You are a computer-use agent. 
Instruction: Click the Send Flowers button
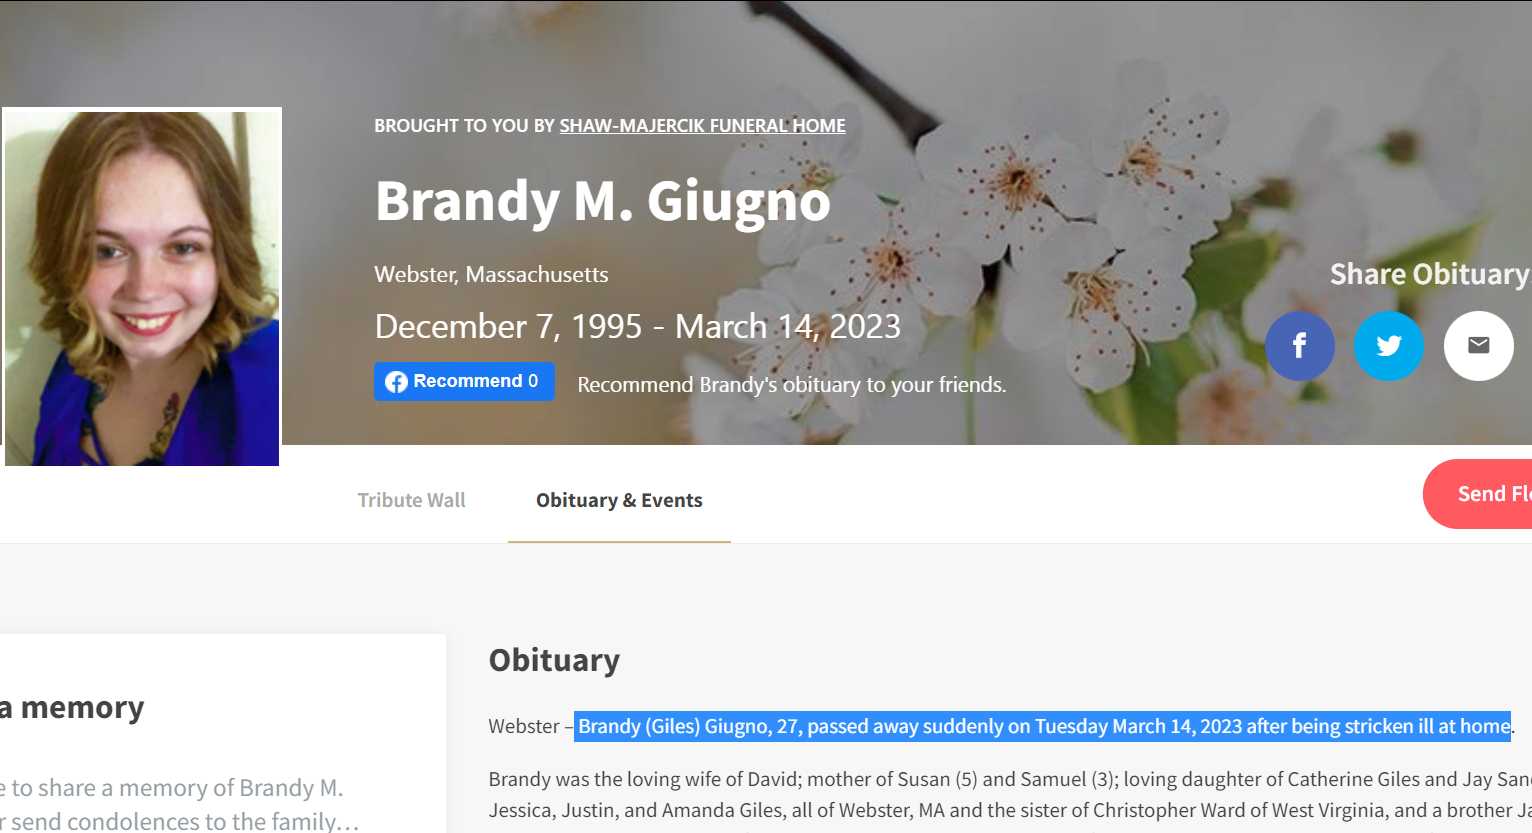(1478, 494)
